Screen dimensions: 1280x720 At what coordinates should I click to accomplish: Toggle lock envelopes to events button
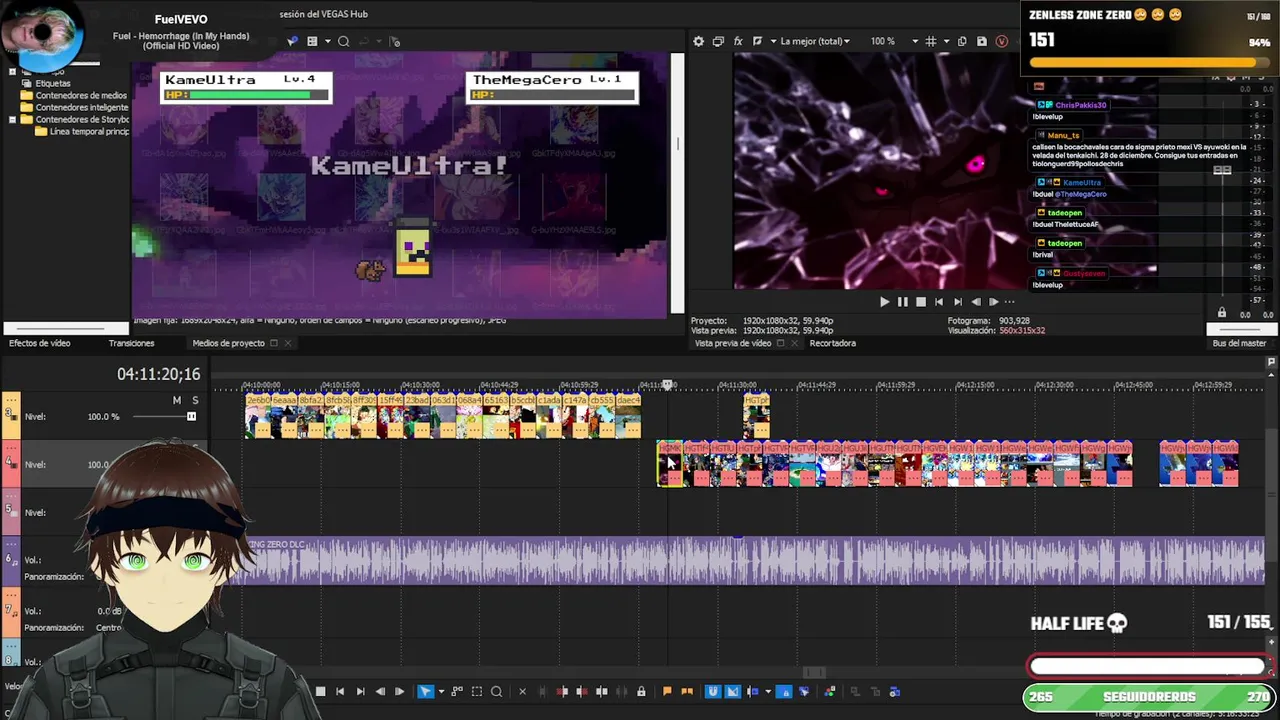click(784, 691)
